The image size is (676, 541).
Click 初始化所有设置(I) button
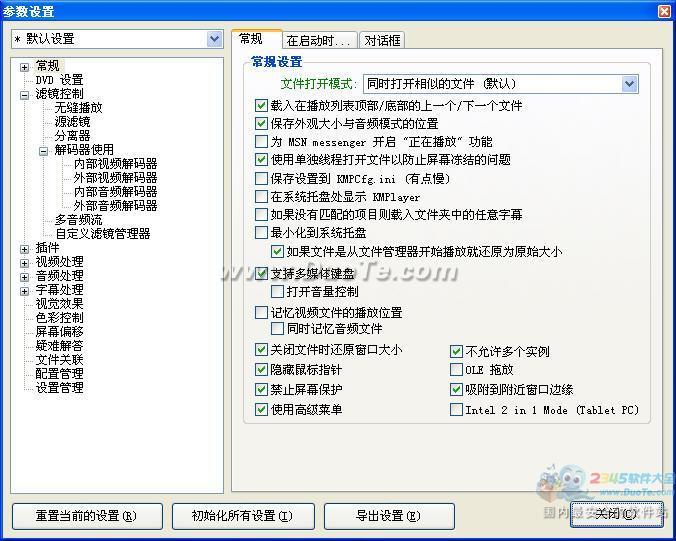click(243, 516)
